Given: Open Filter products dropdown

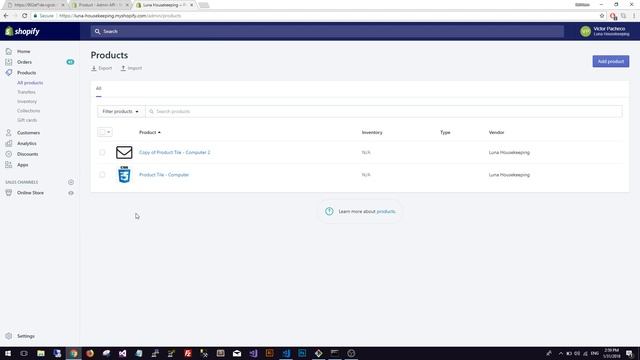Looking at the screenshot, I should (x=121, y=111).
